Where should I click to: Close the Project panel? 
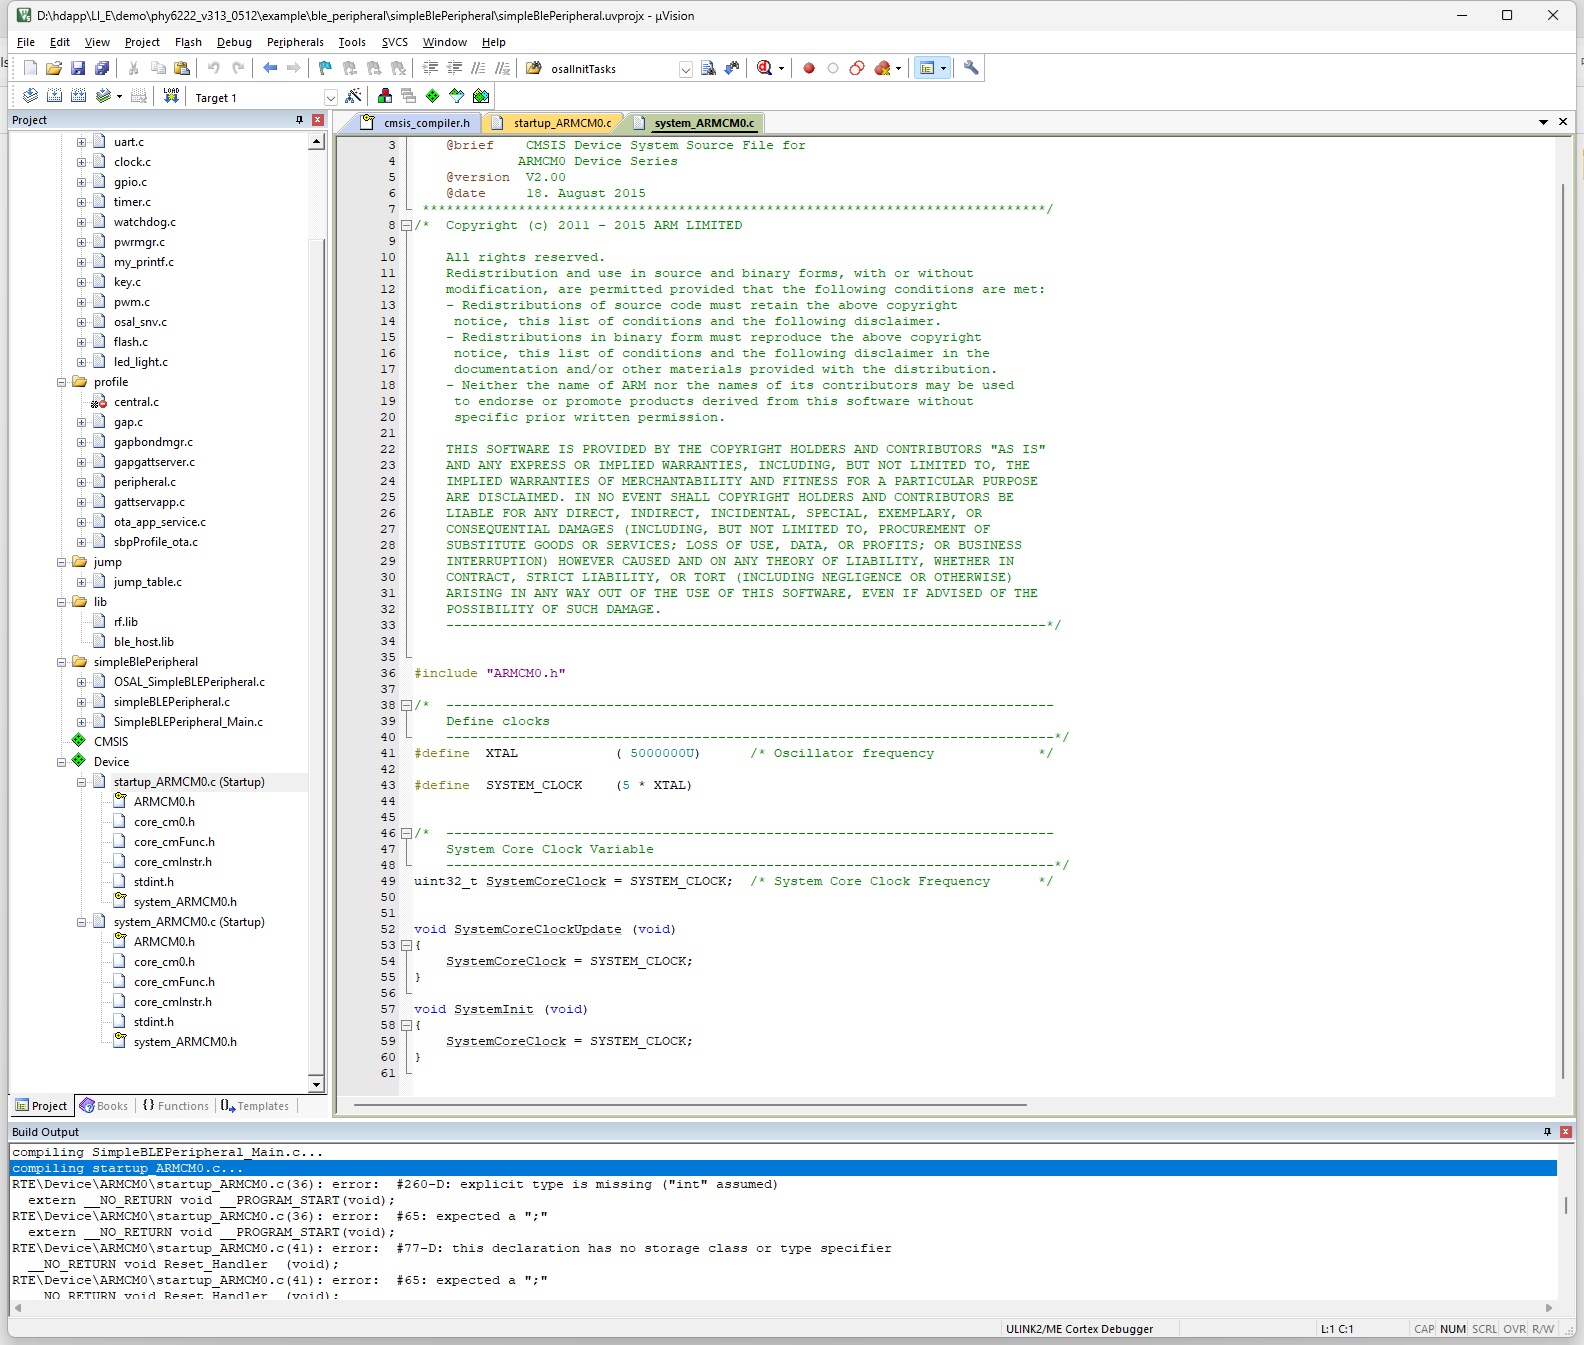[318, 120]
